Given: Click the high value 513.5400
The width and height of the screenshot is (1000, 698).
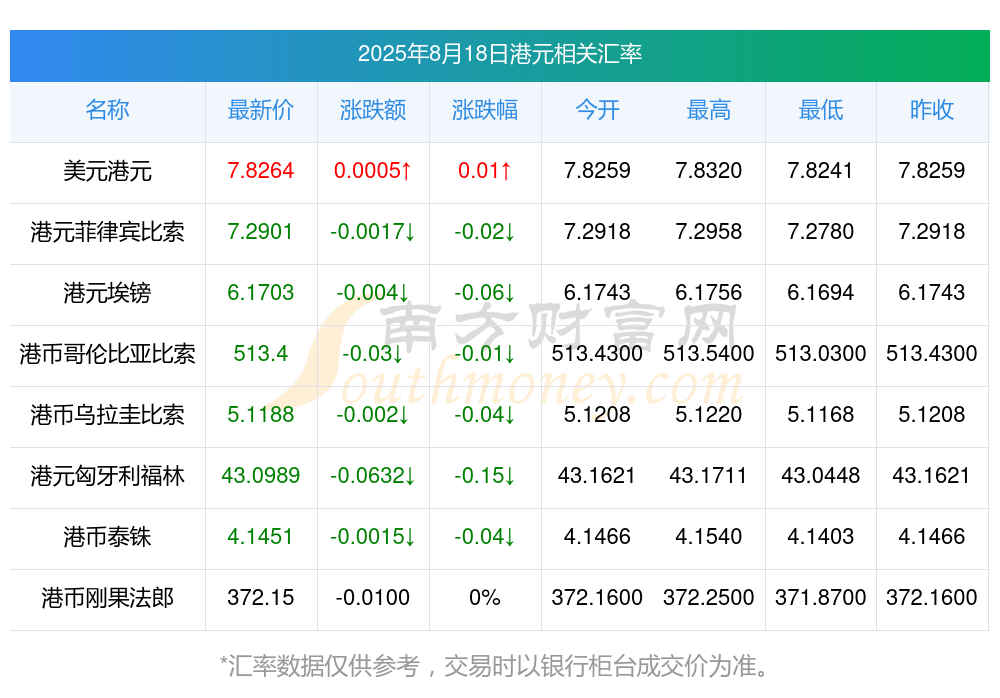Looking at the screenshot, I should (x=709, y=353).
